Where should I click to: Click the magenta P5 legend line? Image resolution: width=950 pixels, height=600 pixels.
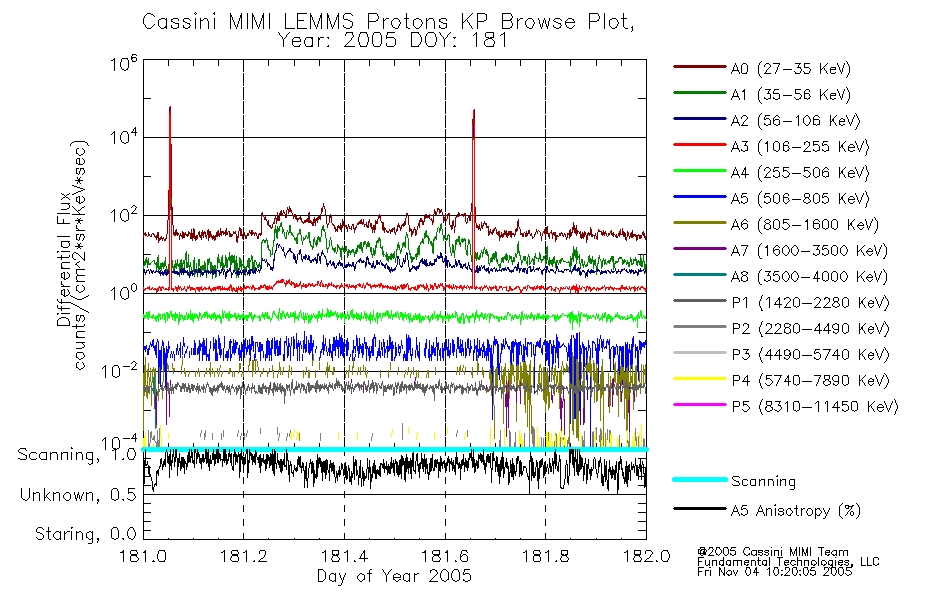(x=700, y=404)
